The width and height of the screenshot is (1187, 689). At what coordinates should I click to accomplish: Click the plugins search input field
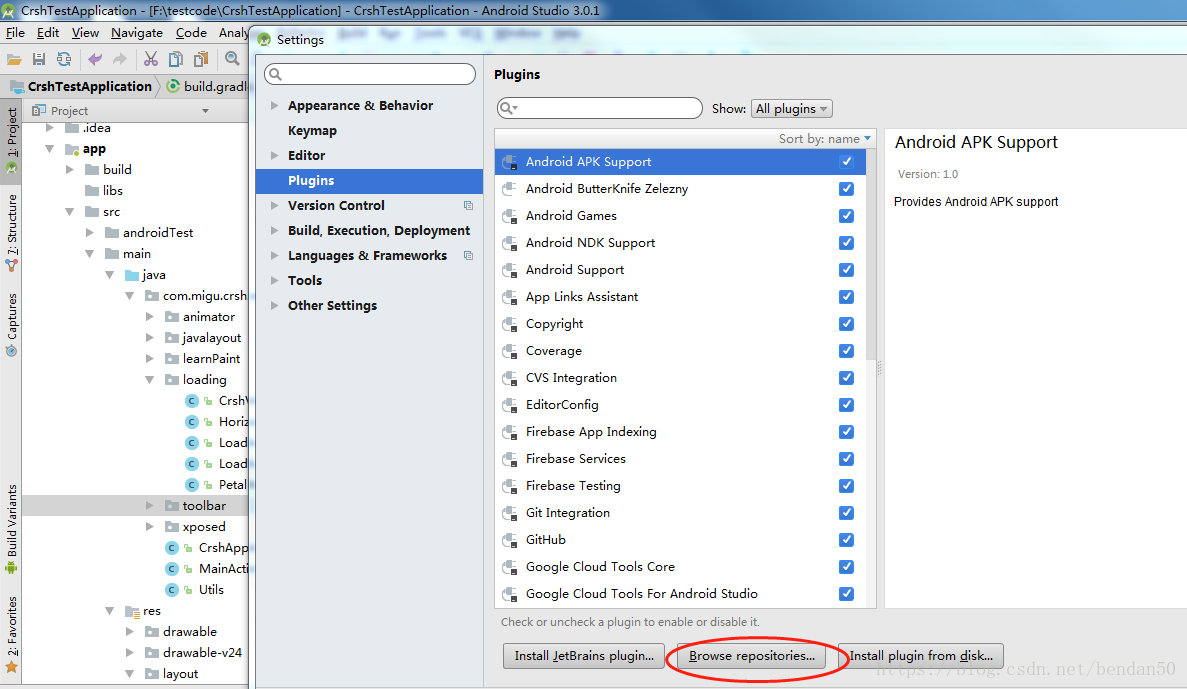click(600, 108)
